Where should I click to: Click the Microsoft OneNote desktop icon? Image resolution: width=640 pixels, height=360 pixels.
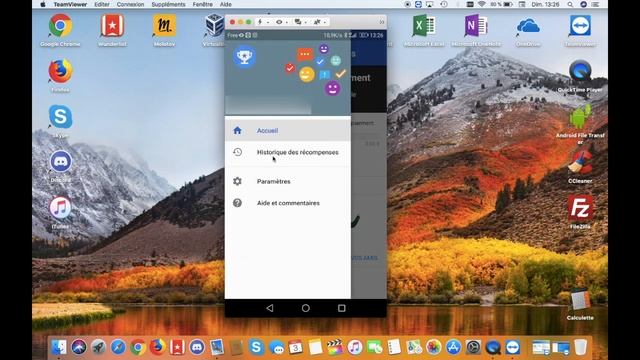(476, 26)
